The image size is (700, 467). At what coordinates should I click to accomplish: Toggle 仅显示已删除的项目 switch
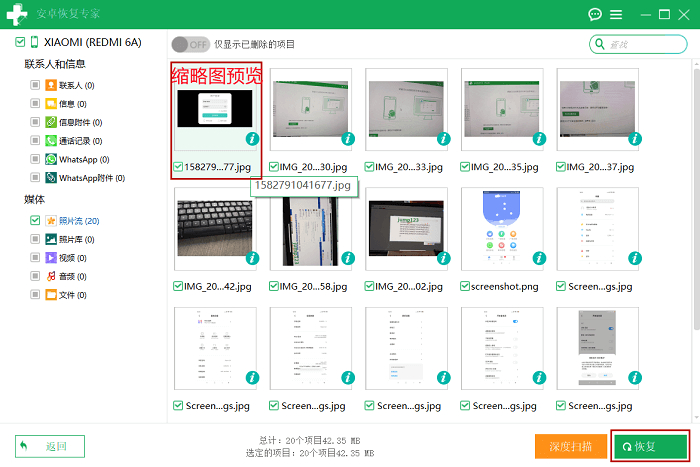click(x=190, y=44)
